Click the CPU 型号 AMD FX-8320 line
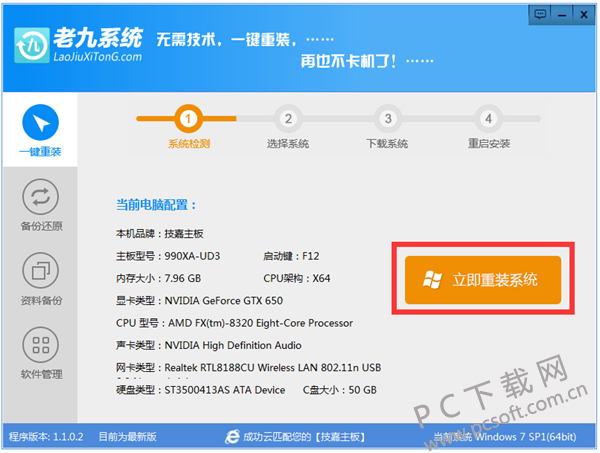Viewport: 600px width, 453px height. point(234,323)
